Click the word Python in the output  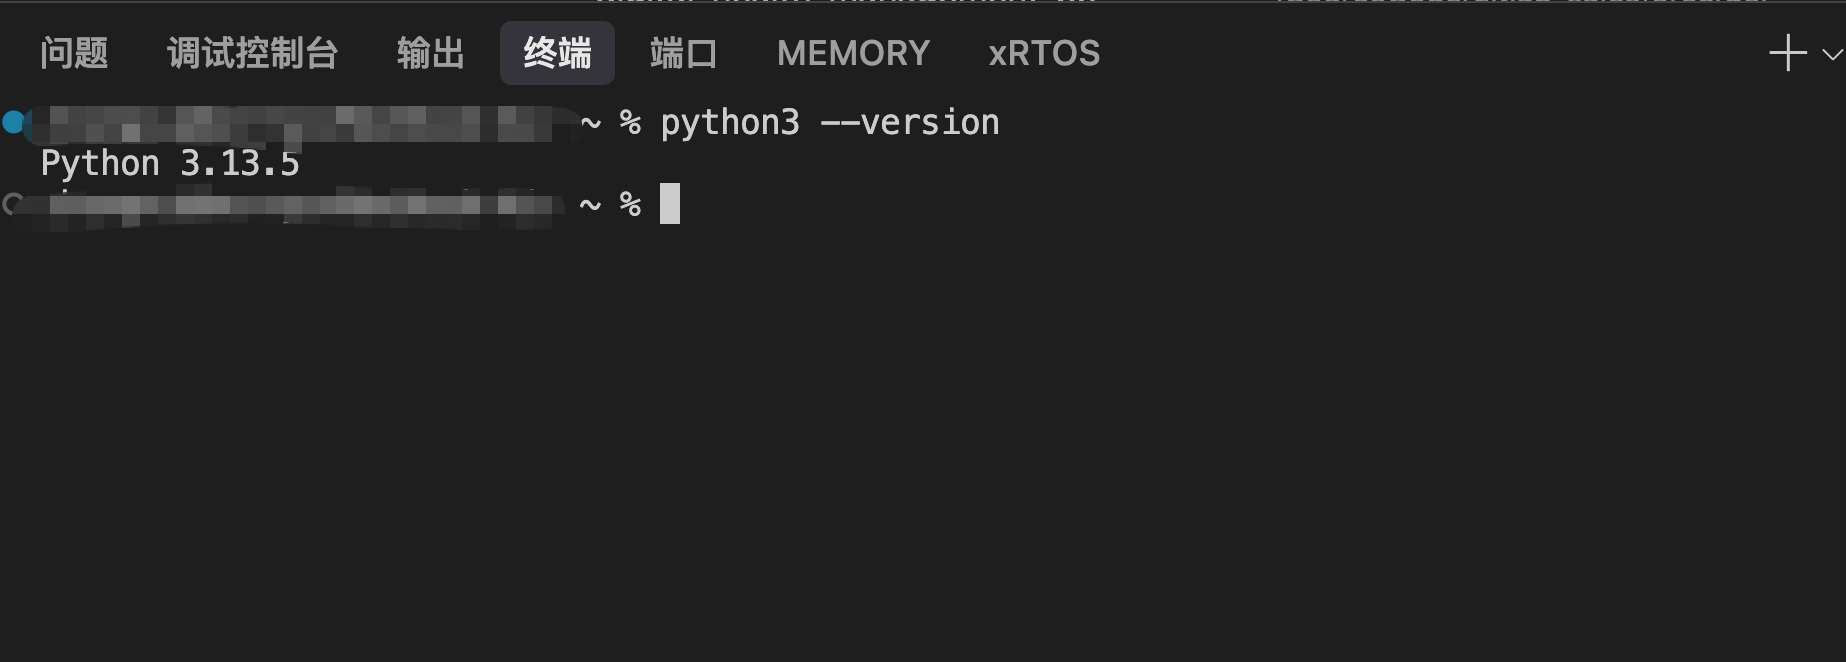coord(100,163)
